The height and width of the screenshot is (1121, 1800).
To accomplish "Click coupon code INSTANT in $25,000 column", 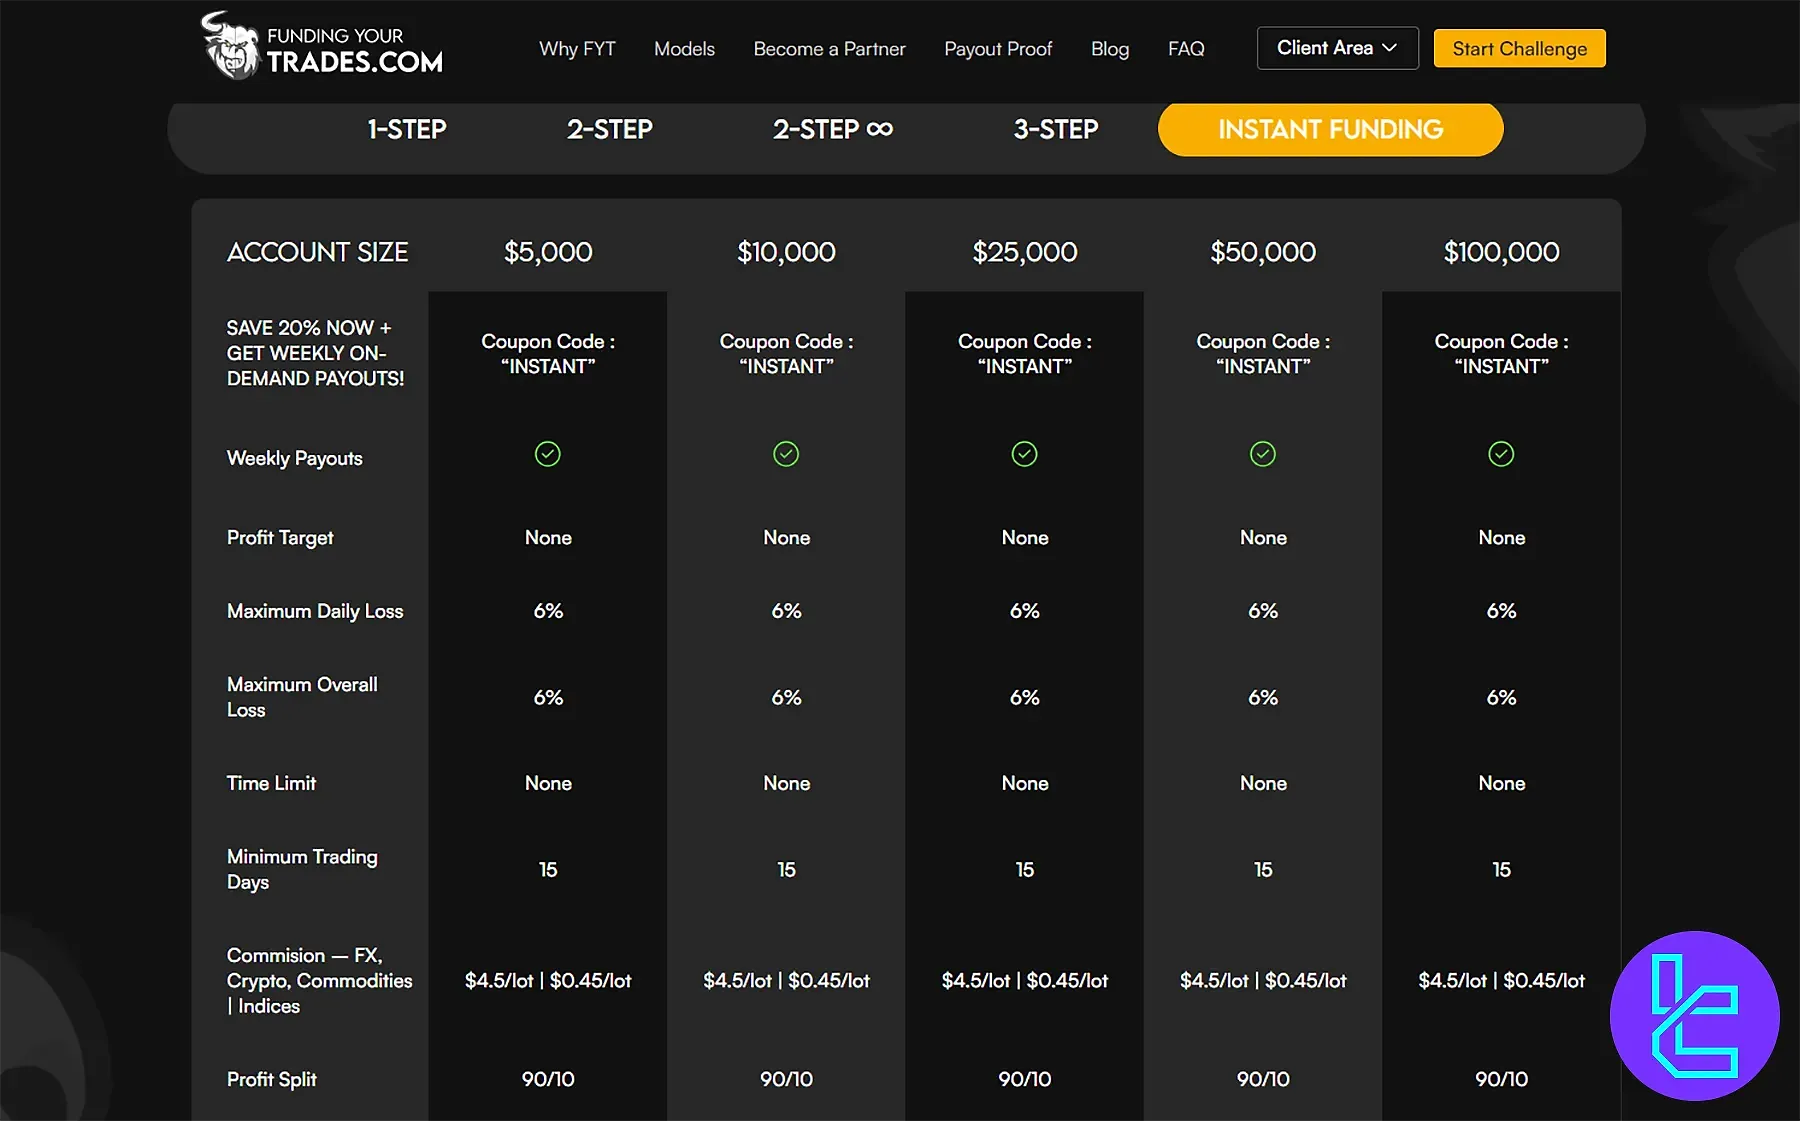I will click(1025, 354).
